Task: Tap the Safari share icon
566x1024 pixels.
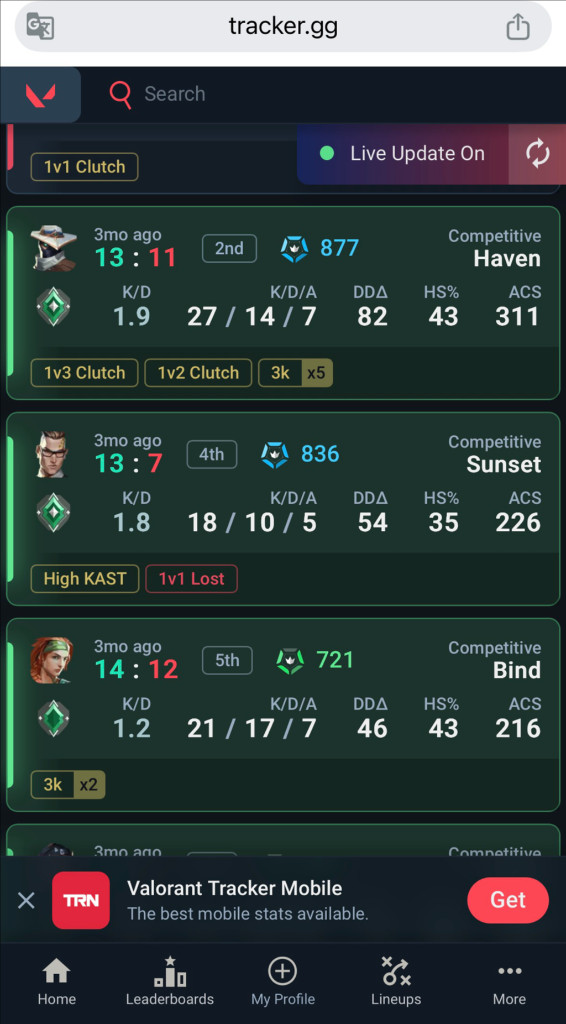Action: pos(518,27)
